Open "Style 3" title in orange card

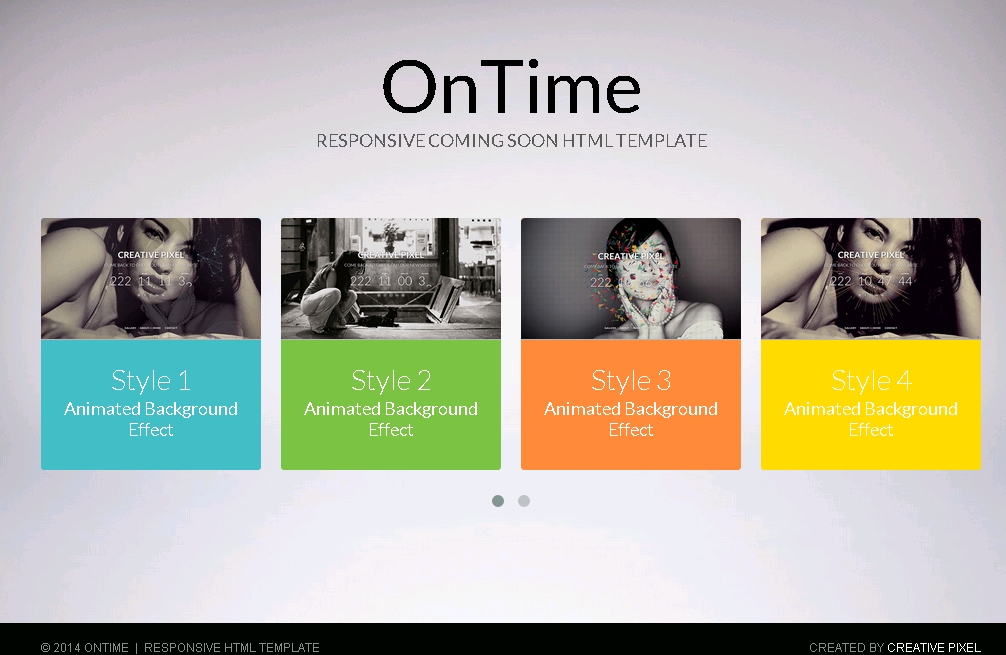click(631, 380)
